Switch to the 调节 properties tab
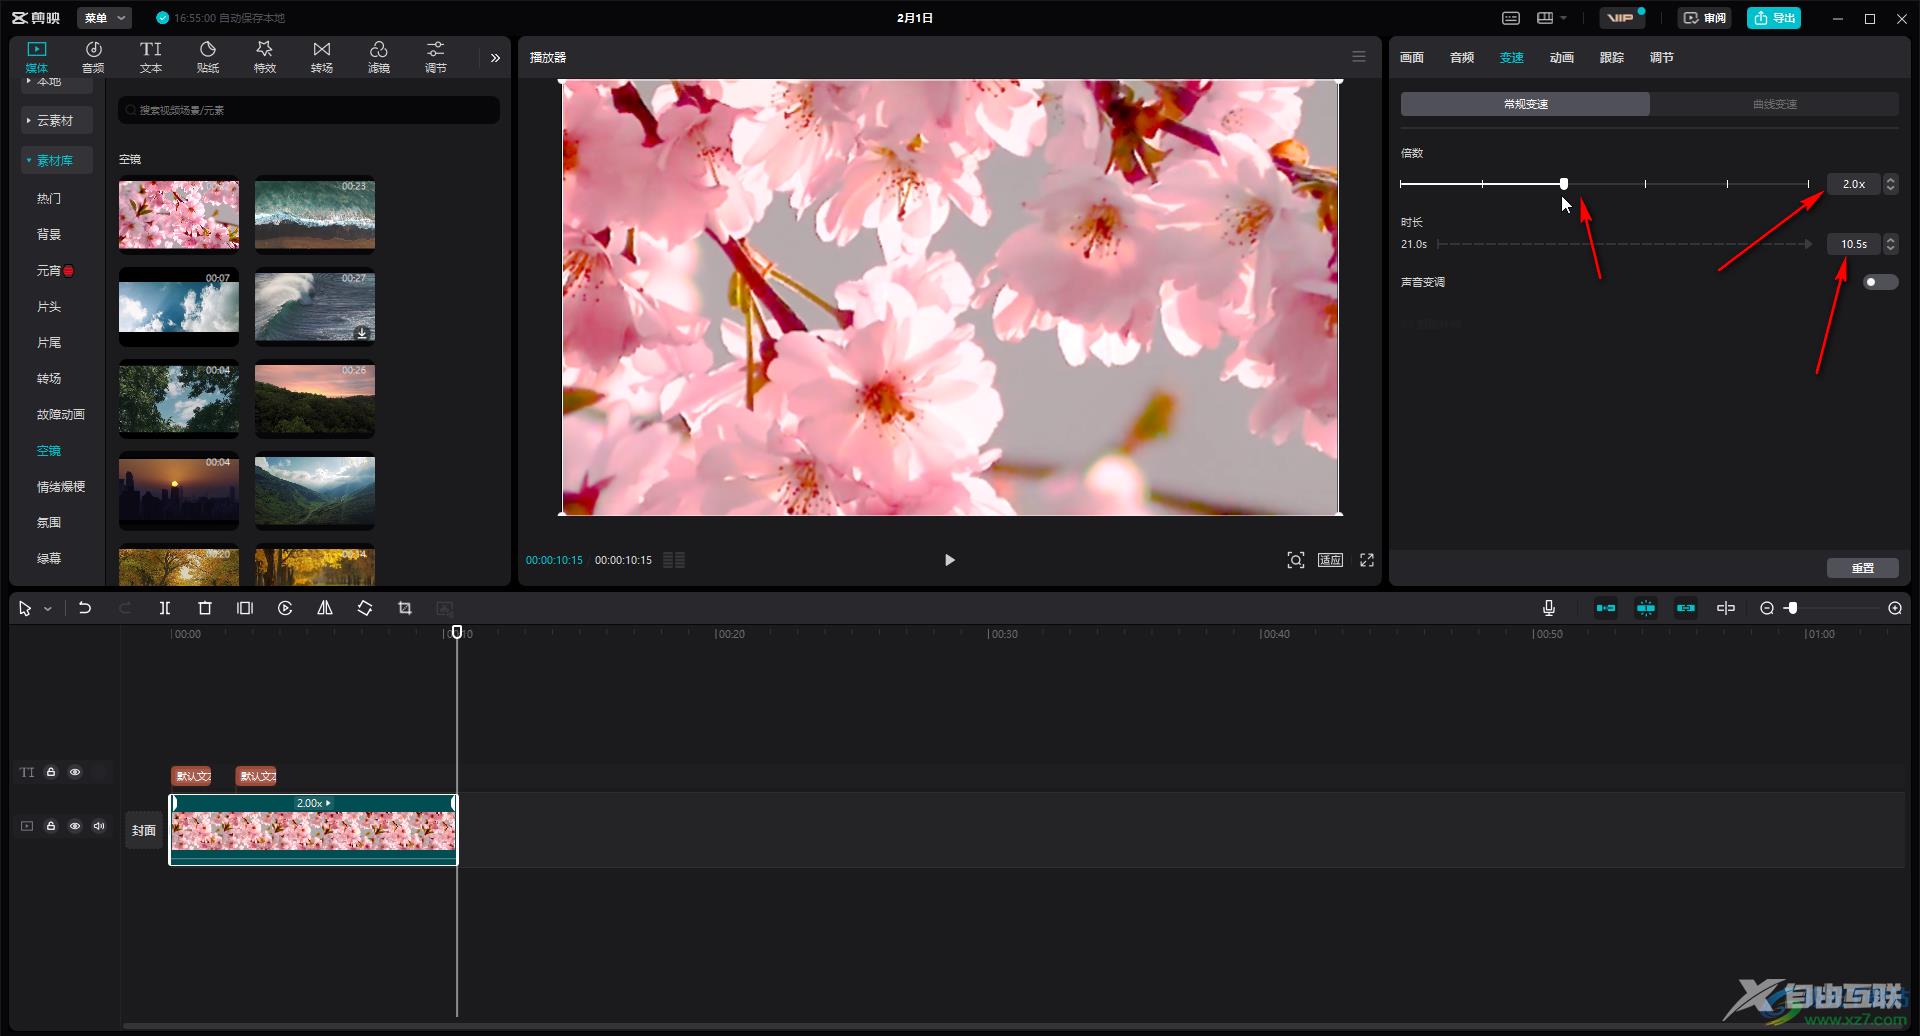This screenshot has width=1920, height=1036. 1662,58
